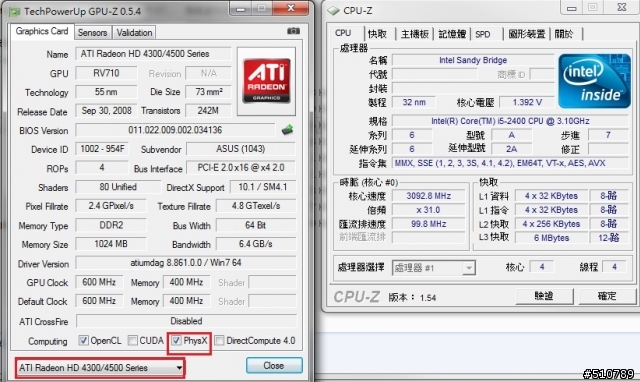Click the x 31.0 multiplier value
This screenshot has height=382, width=640.
(429, 210)
